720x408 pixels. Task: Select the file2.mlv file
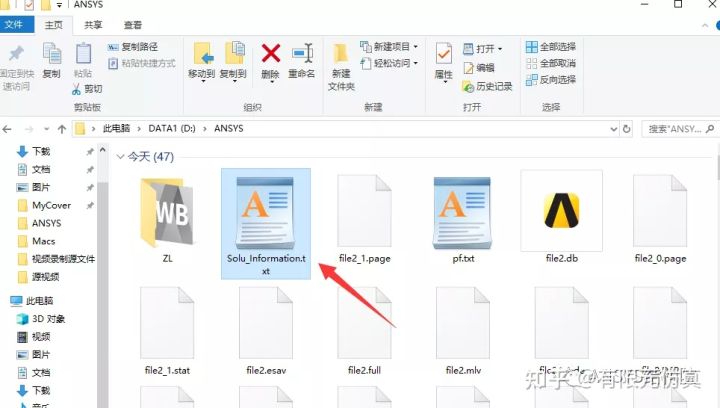pos(463,331)
